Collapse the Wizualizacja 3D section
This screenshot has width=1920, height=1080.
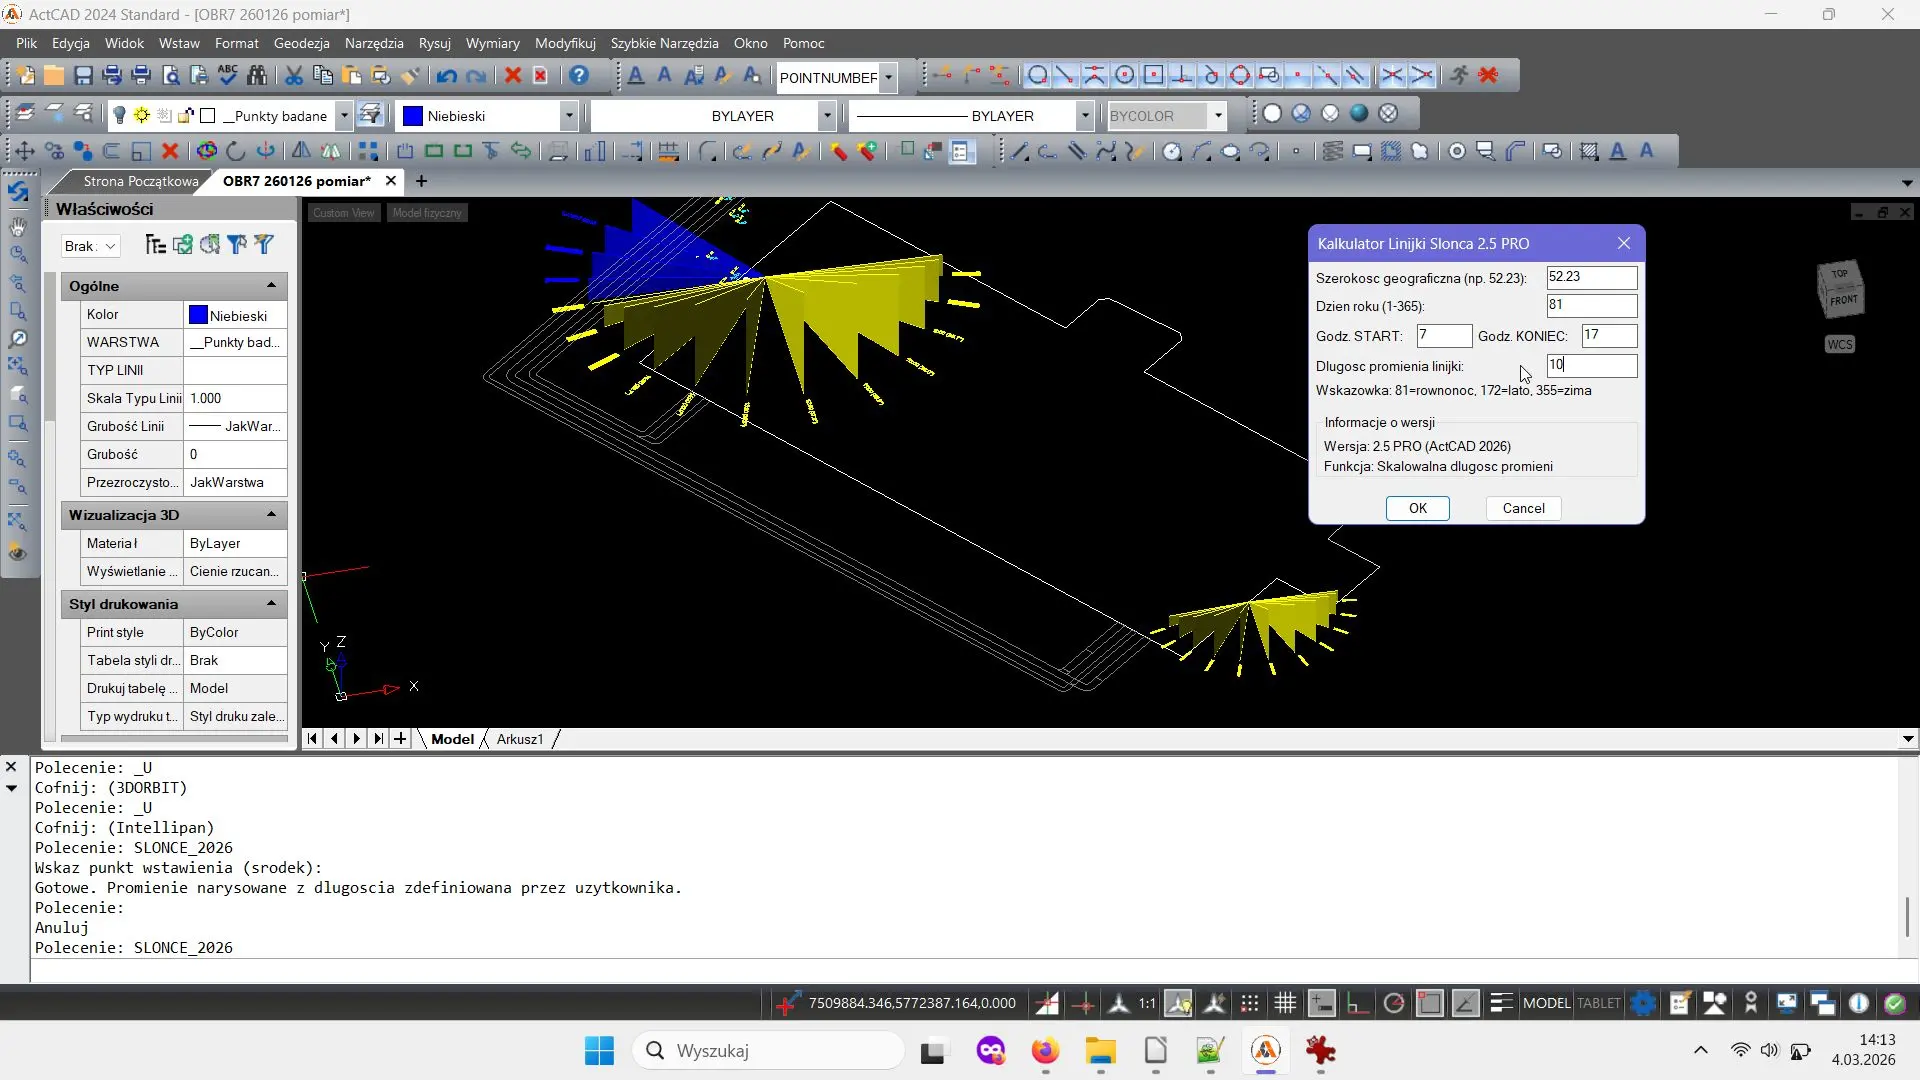point(271,515)
